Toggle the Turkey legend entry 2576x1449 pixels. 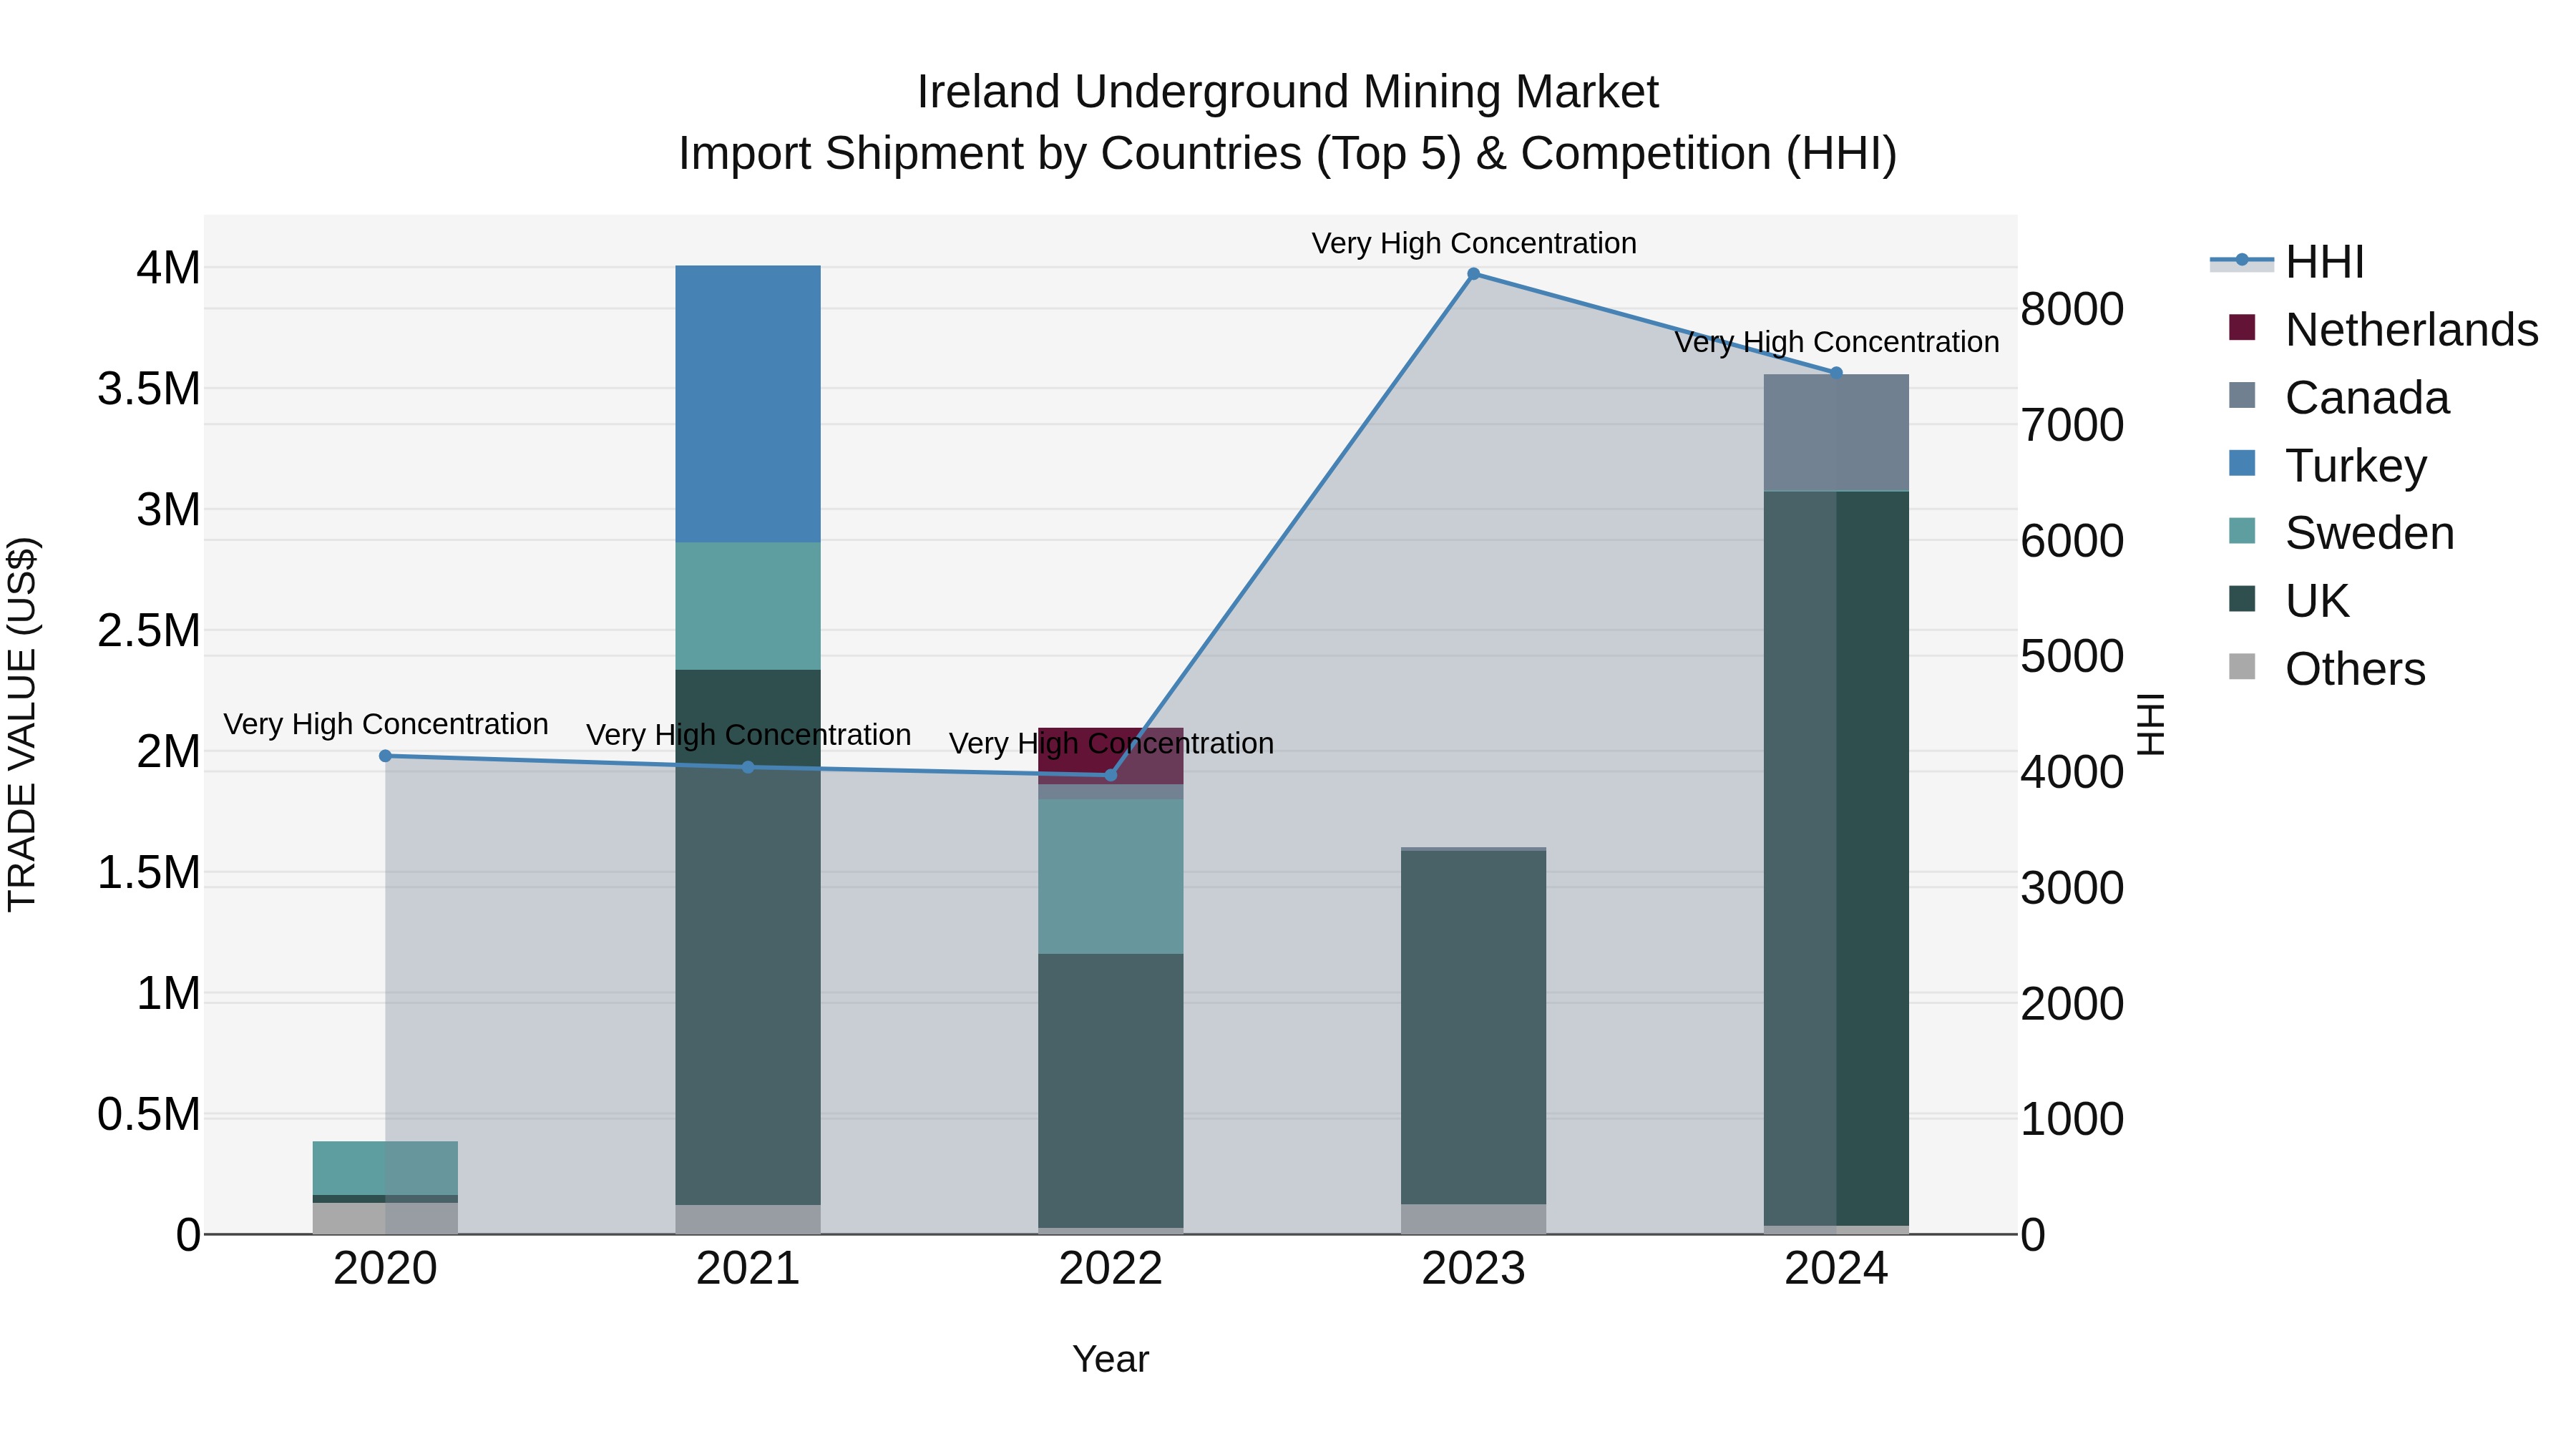[2327, 465]
